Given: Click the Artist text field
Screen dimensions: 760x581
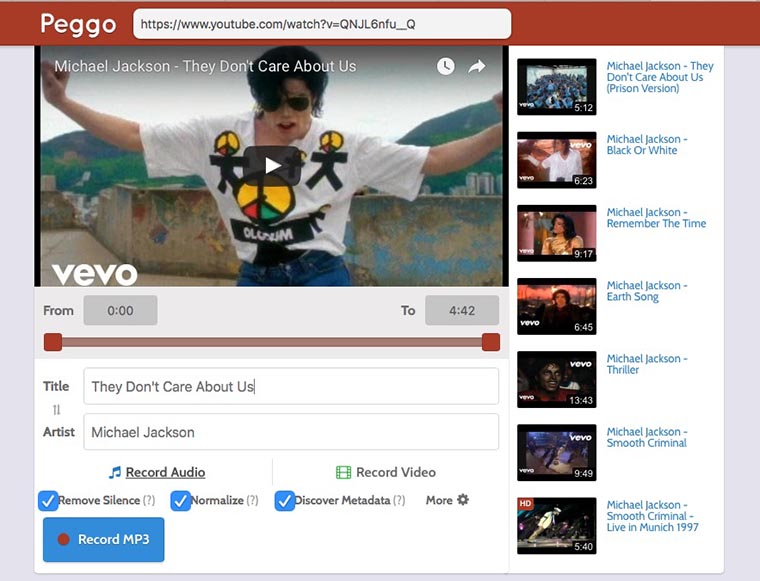Looking at the screenshot, I should (x=291, y=432).
